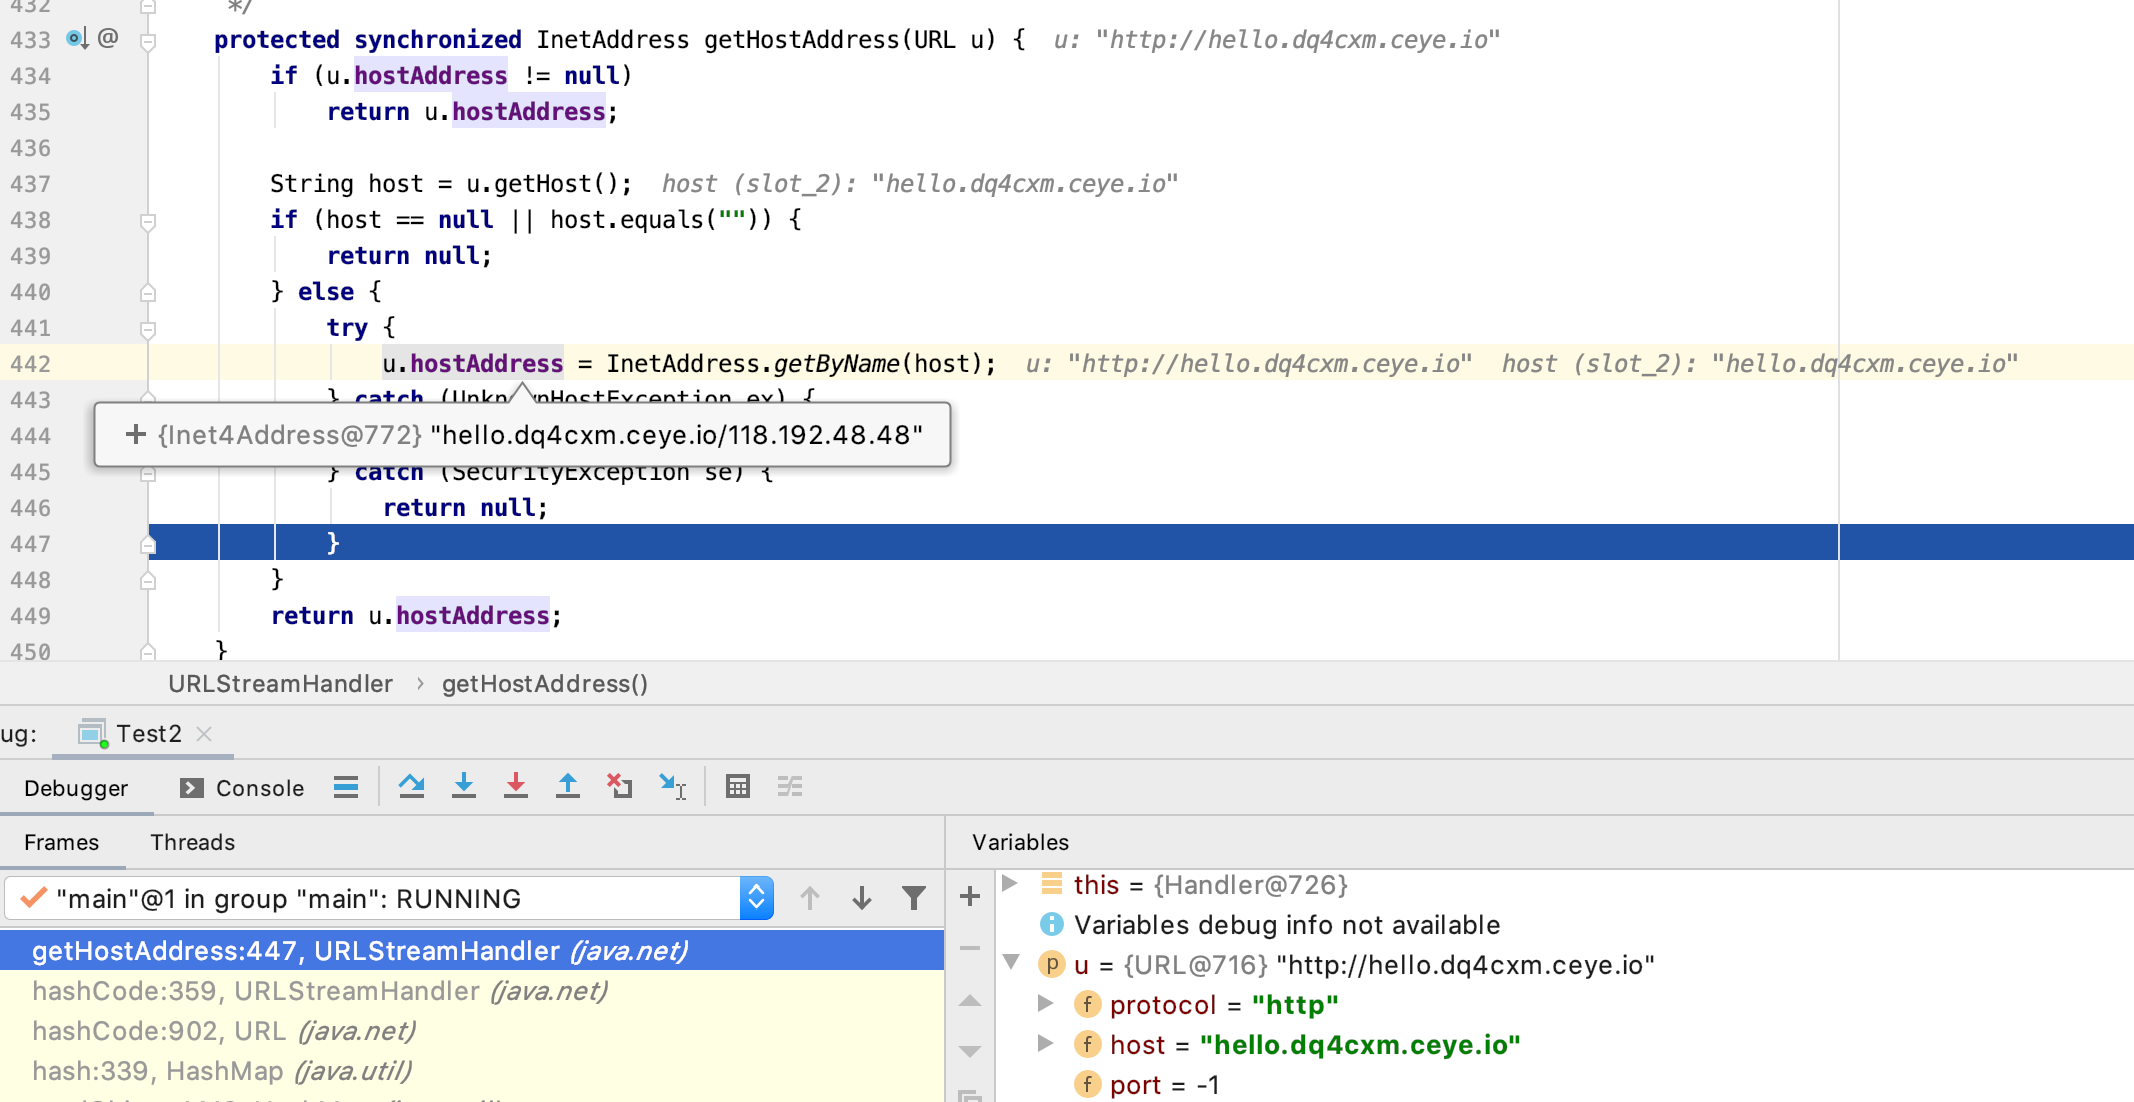Expand the 'this' Handler@726 variable
The width and height of the screenshot is (2134, 1102).
point(1010,884)
